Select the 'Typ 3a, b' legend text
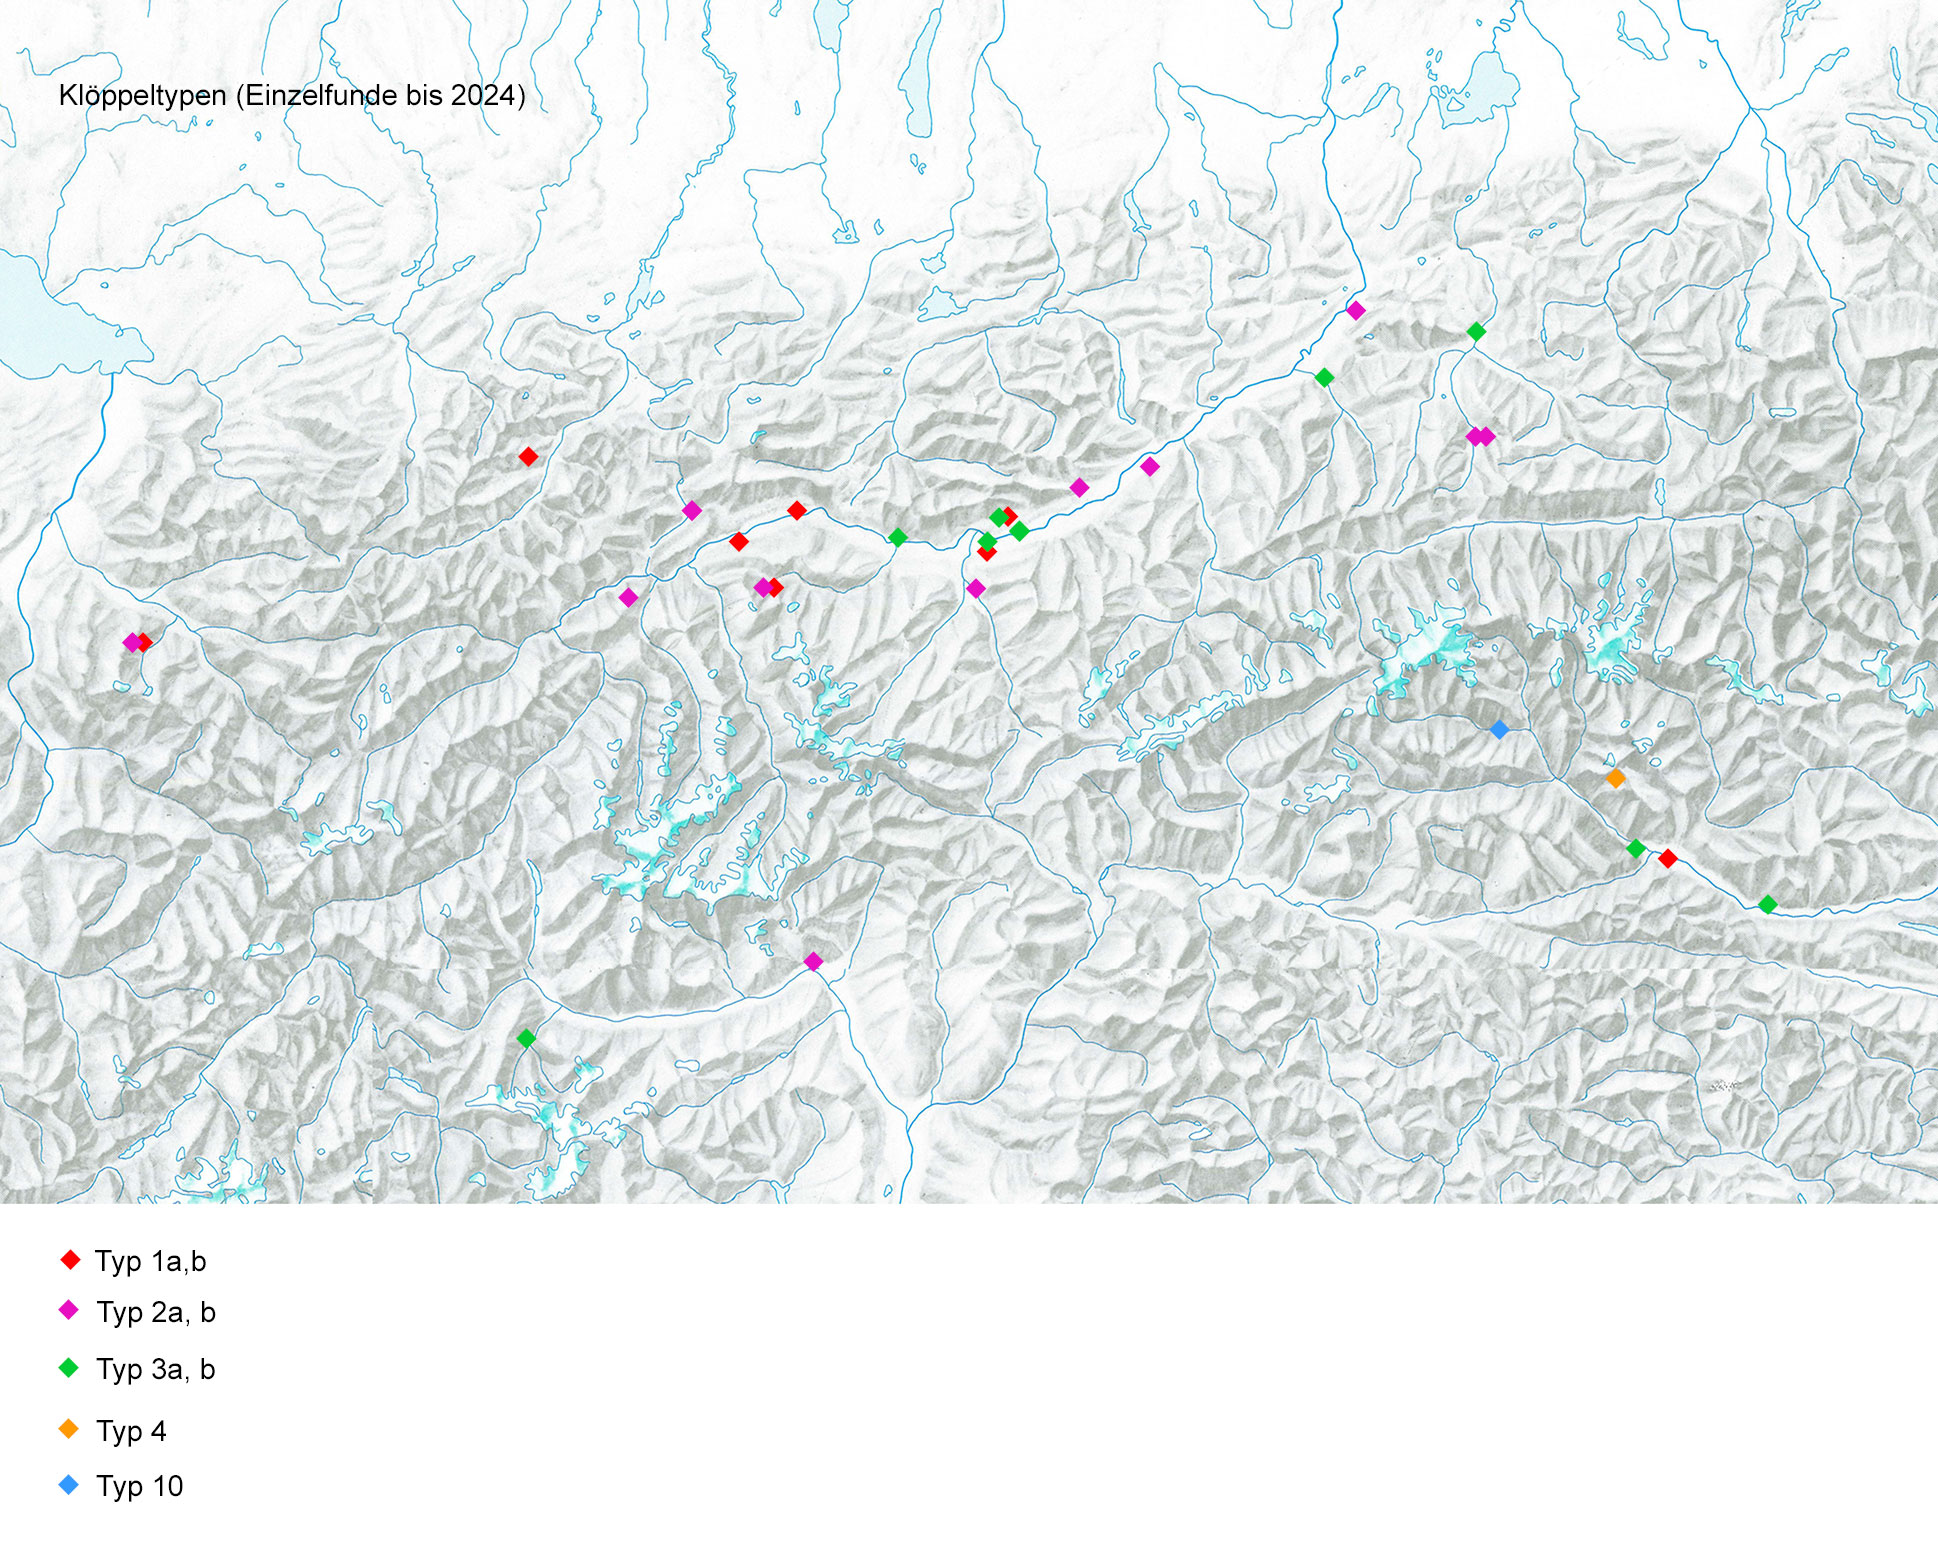Image resolution: width=1938 pixels, height=1543 pixels. pos(156,1369)
